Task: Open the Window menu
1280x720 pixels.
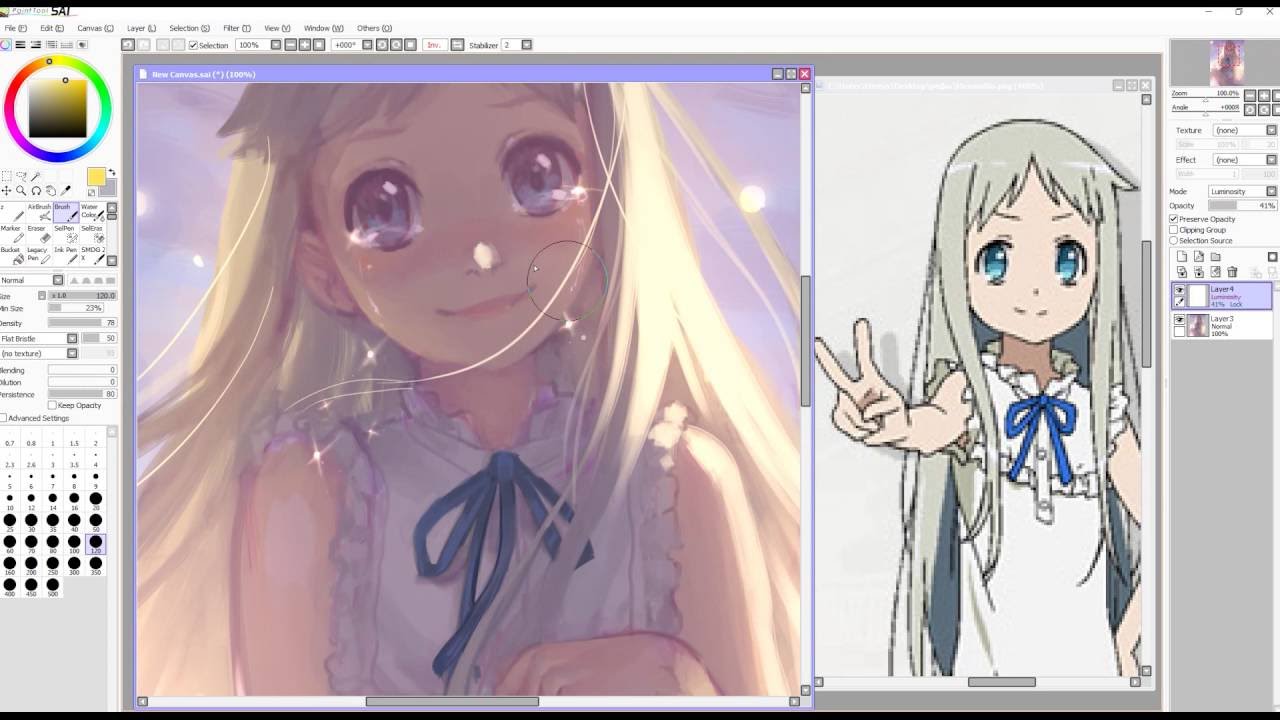Action: tap(323, 28)
